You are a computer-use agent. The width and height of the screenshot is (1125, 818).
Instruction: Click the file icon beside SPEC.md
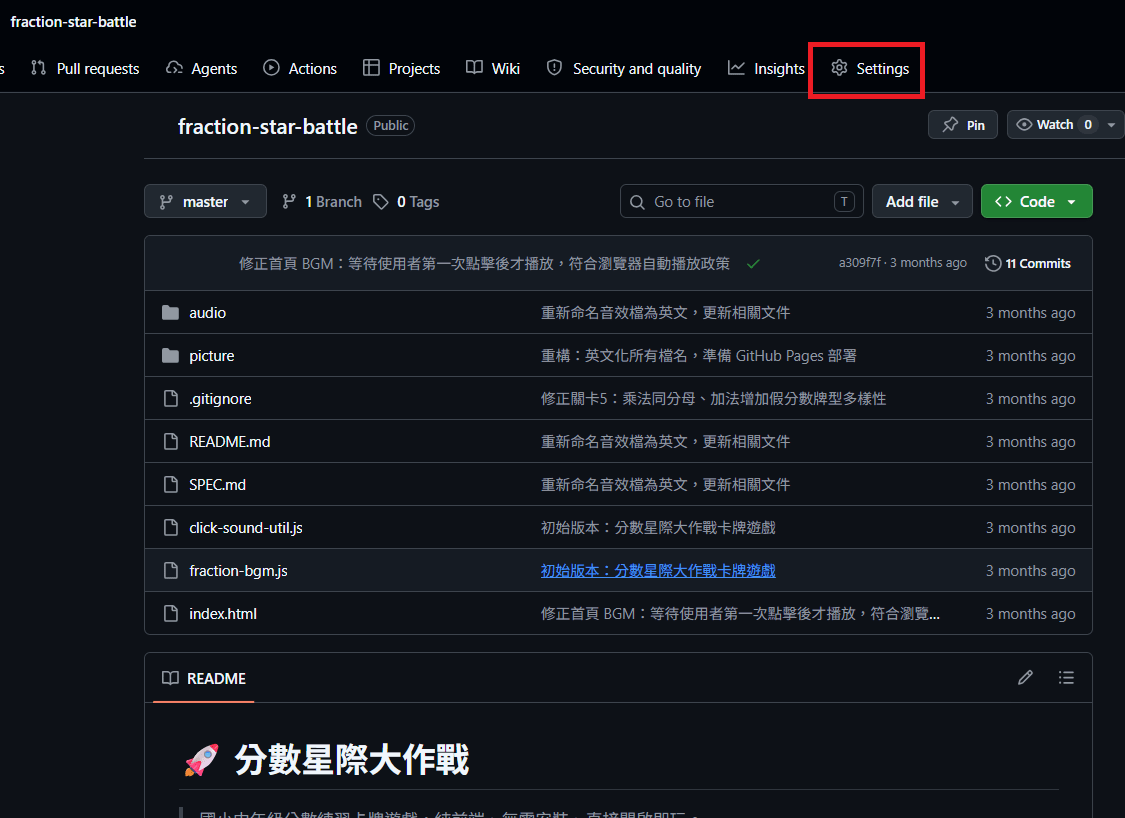(x=171, y=484)
